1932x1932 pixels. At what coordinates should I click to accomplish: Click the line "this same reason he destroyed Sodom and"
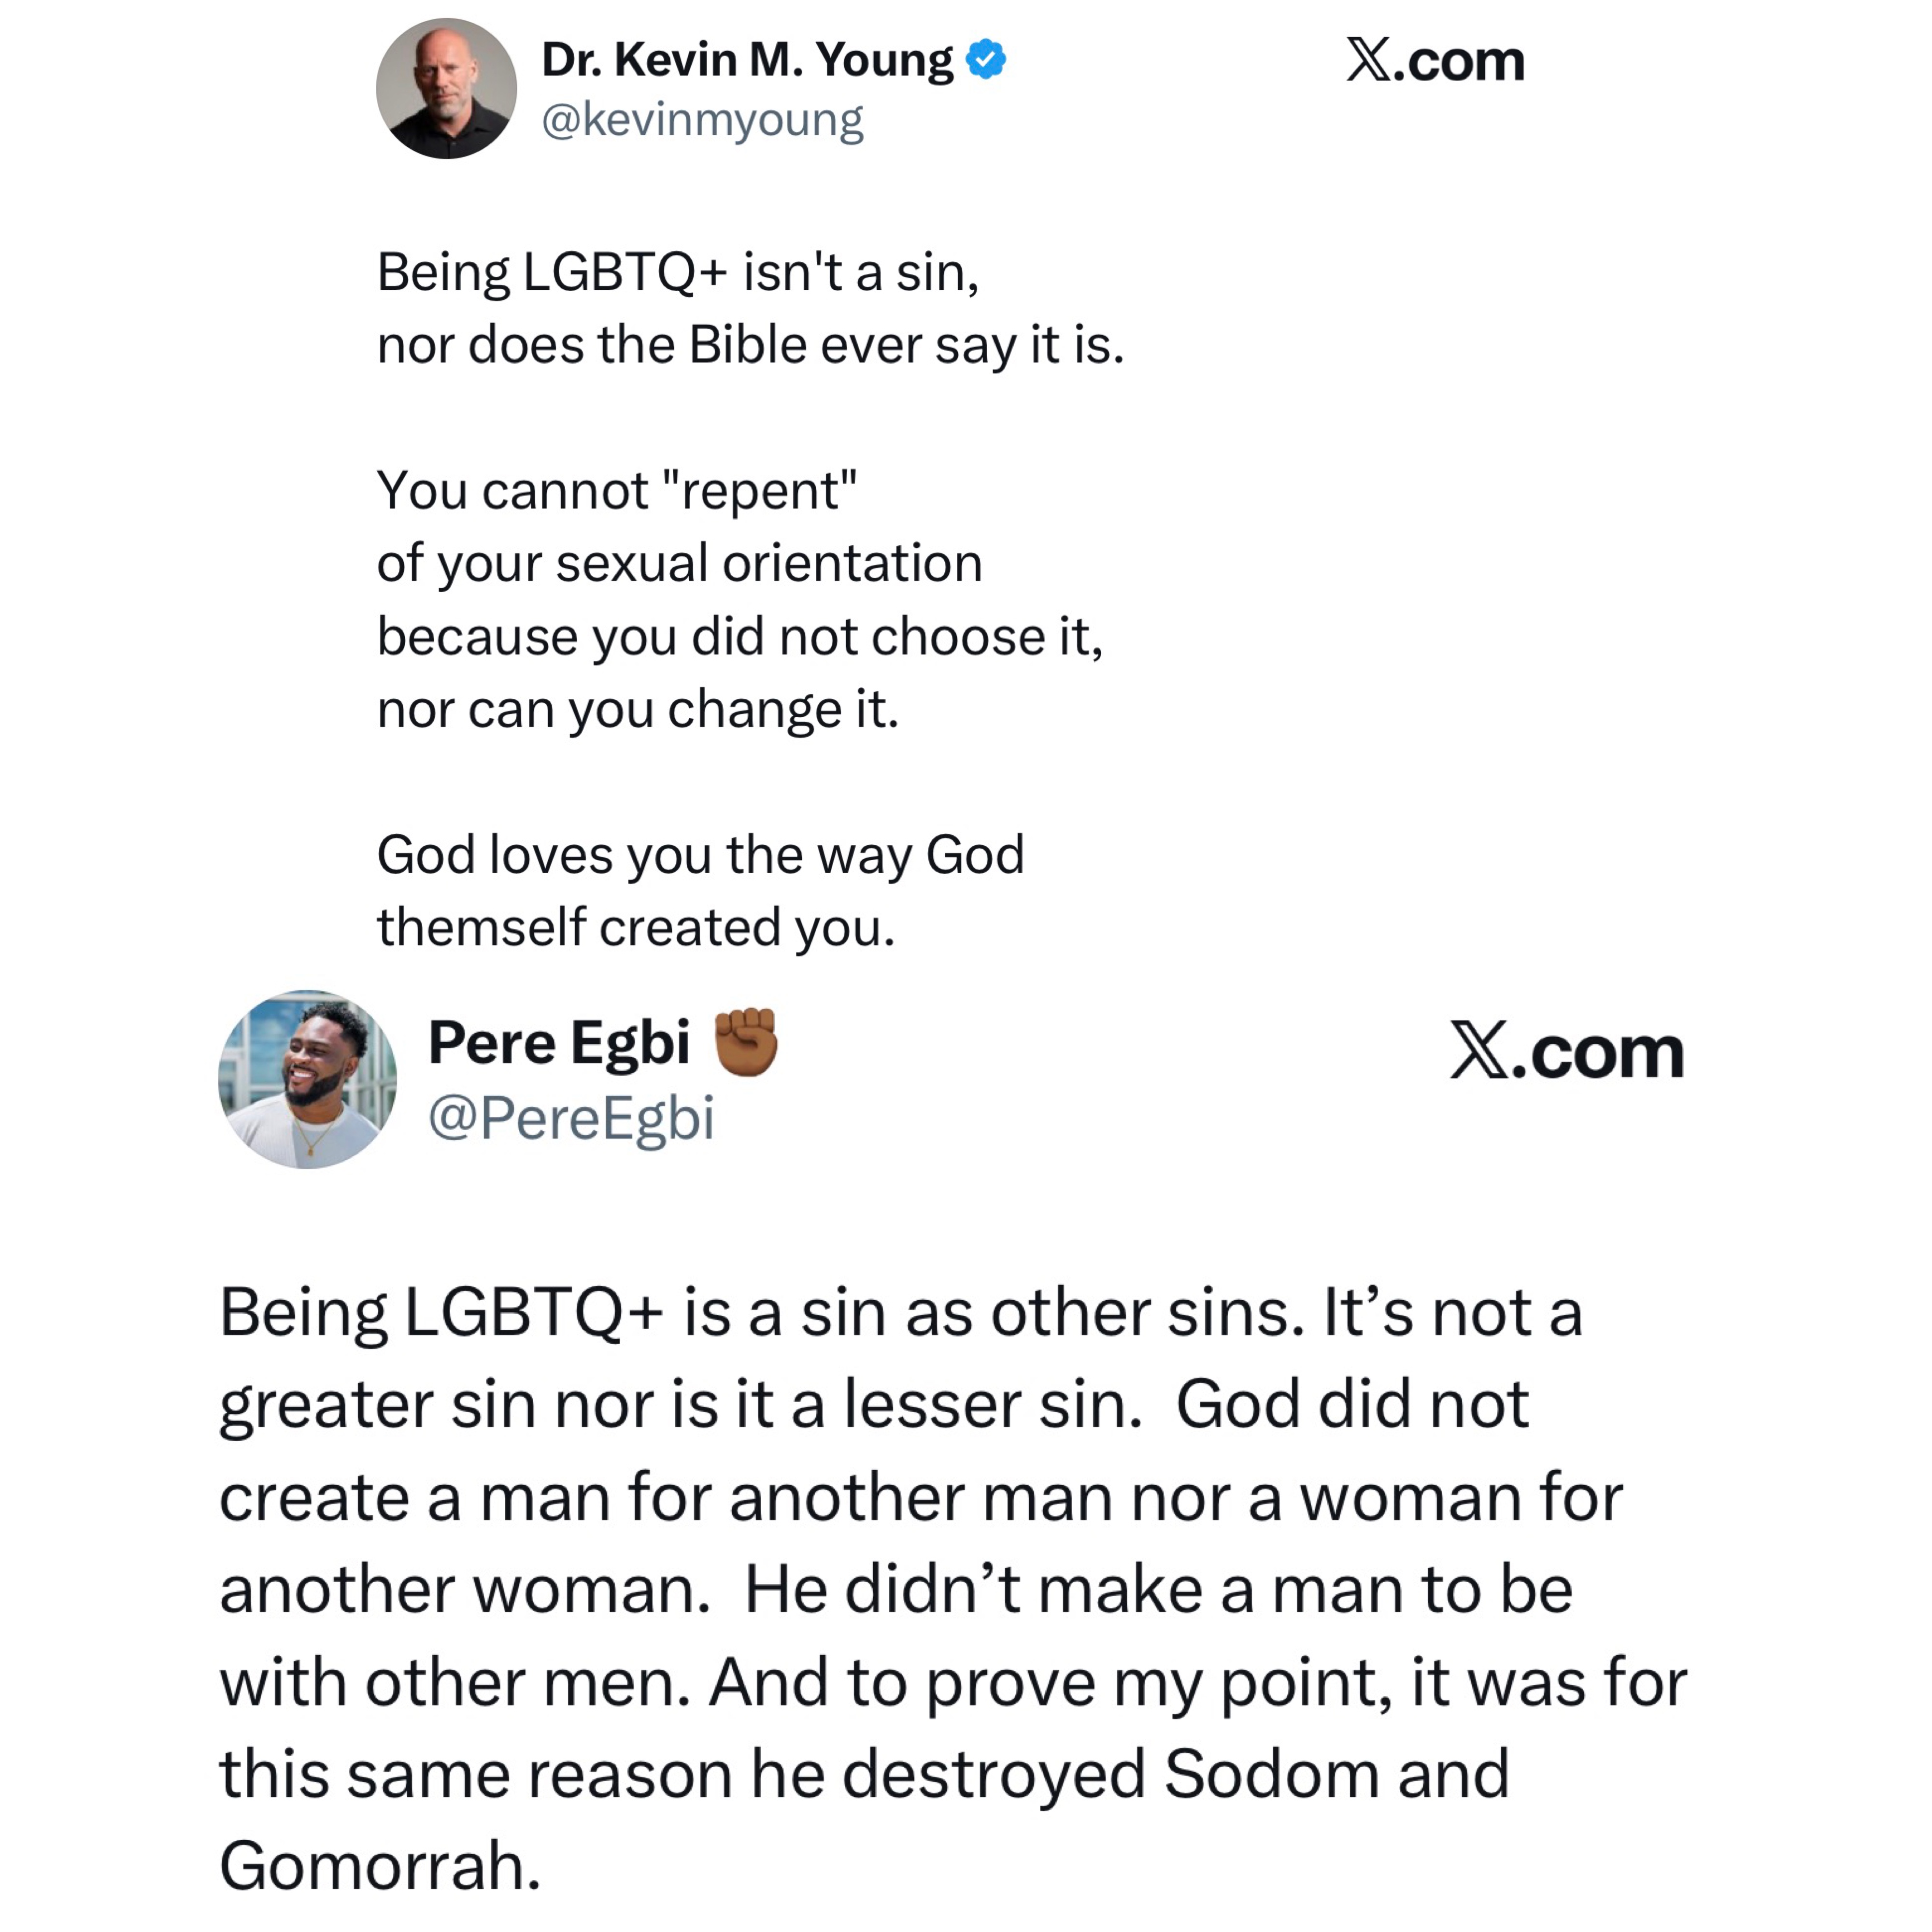click(x=864, y=1774)
